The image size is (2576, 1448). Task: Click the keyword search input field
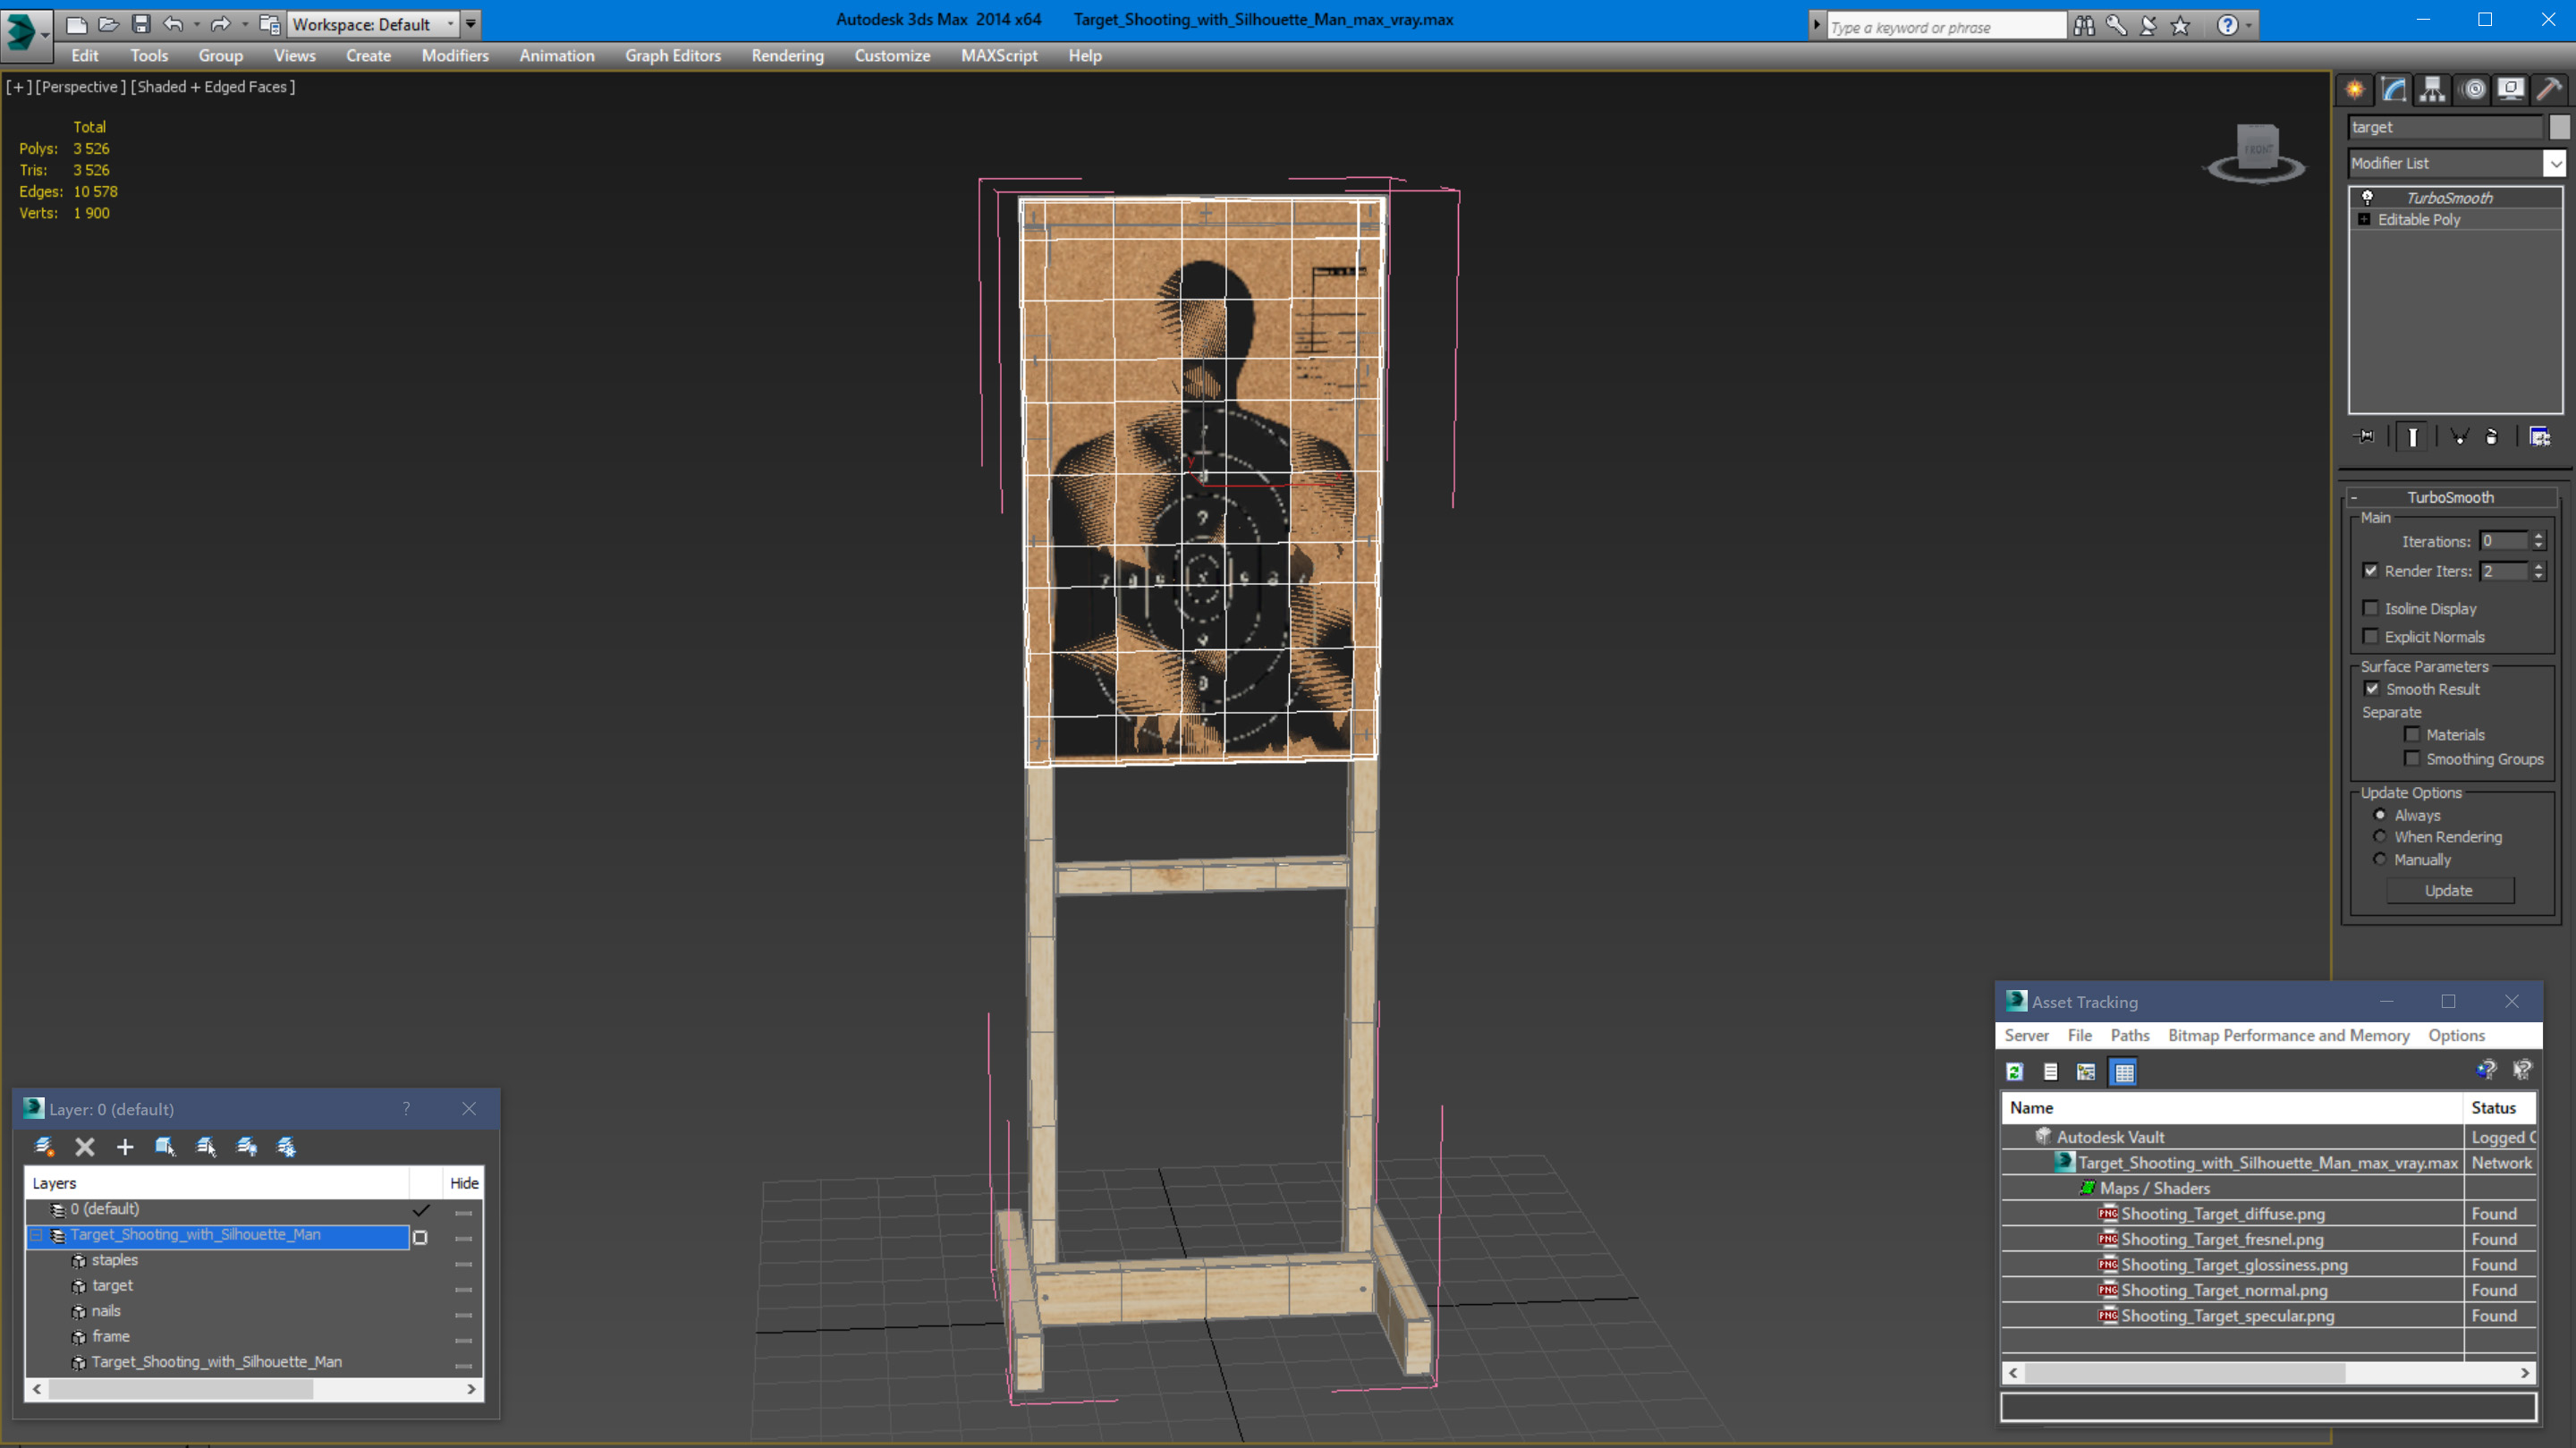(1945, 27)
